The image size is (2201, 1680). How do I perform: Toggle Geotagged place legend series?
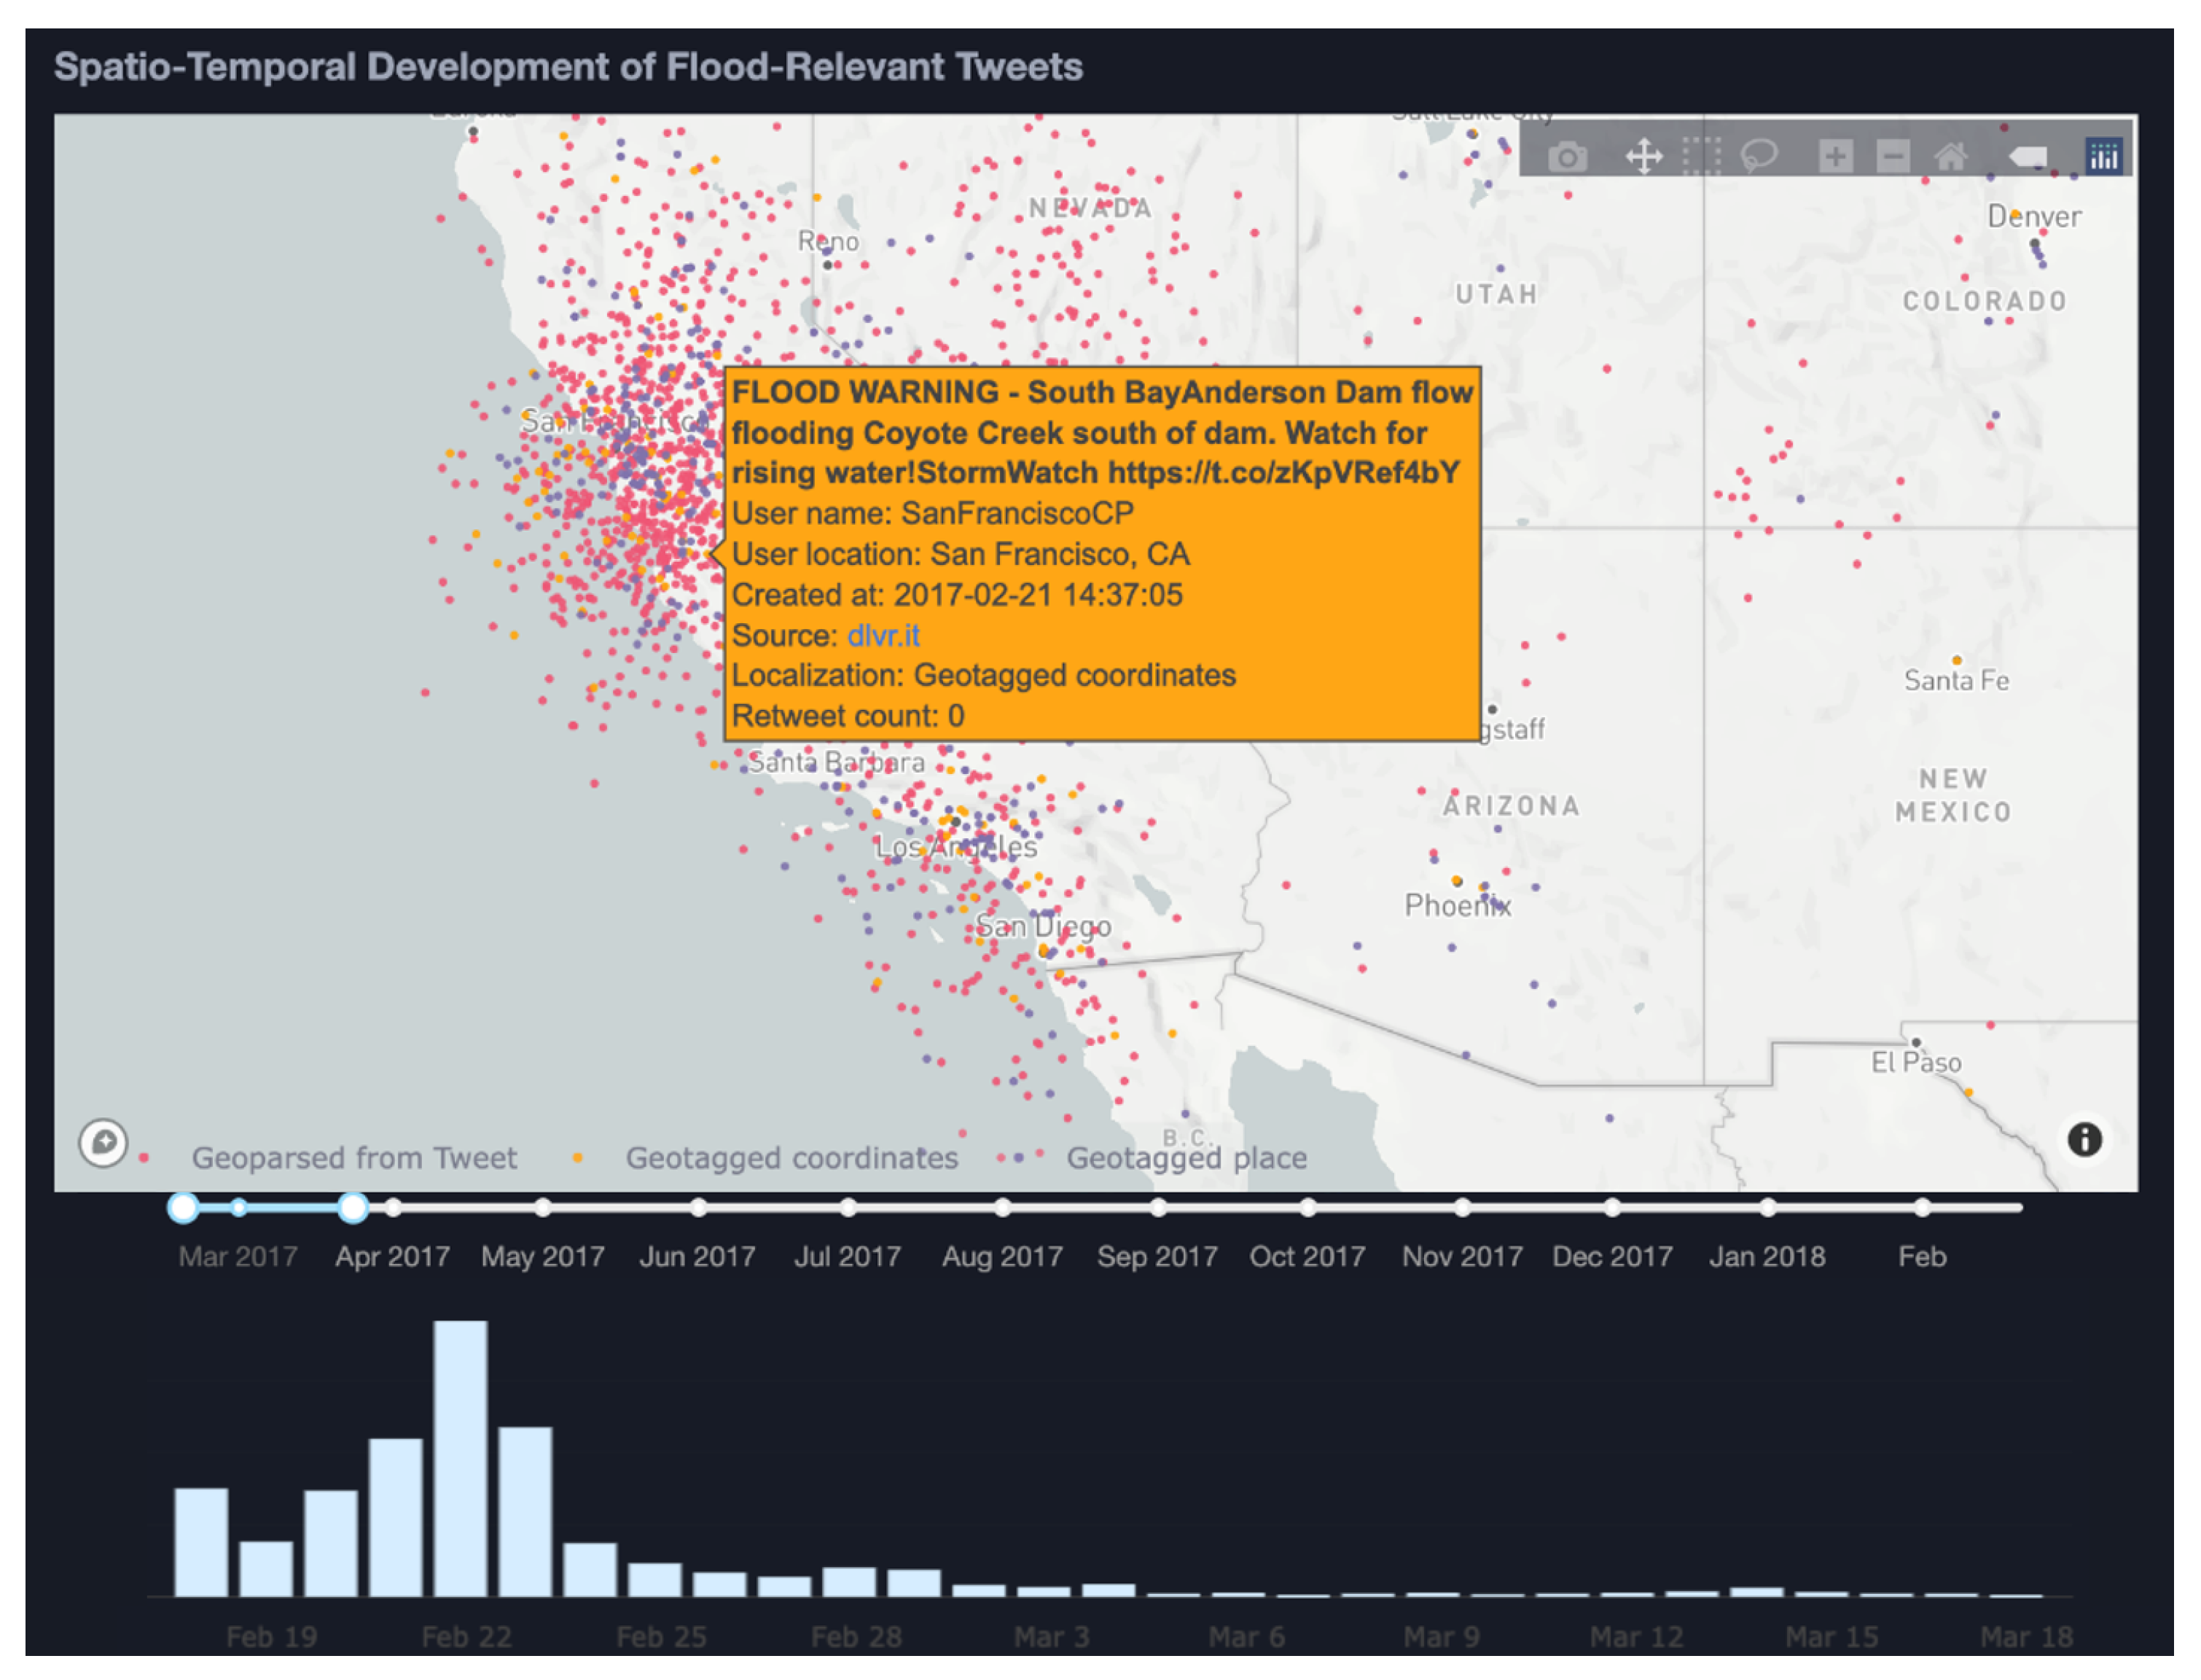[x=1186, y=1158]
